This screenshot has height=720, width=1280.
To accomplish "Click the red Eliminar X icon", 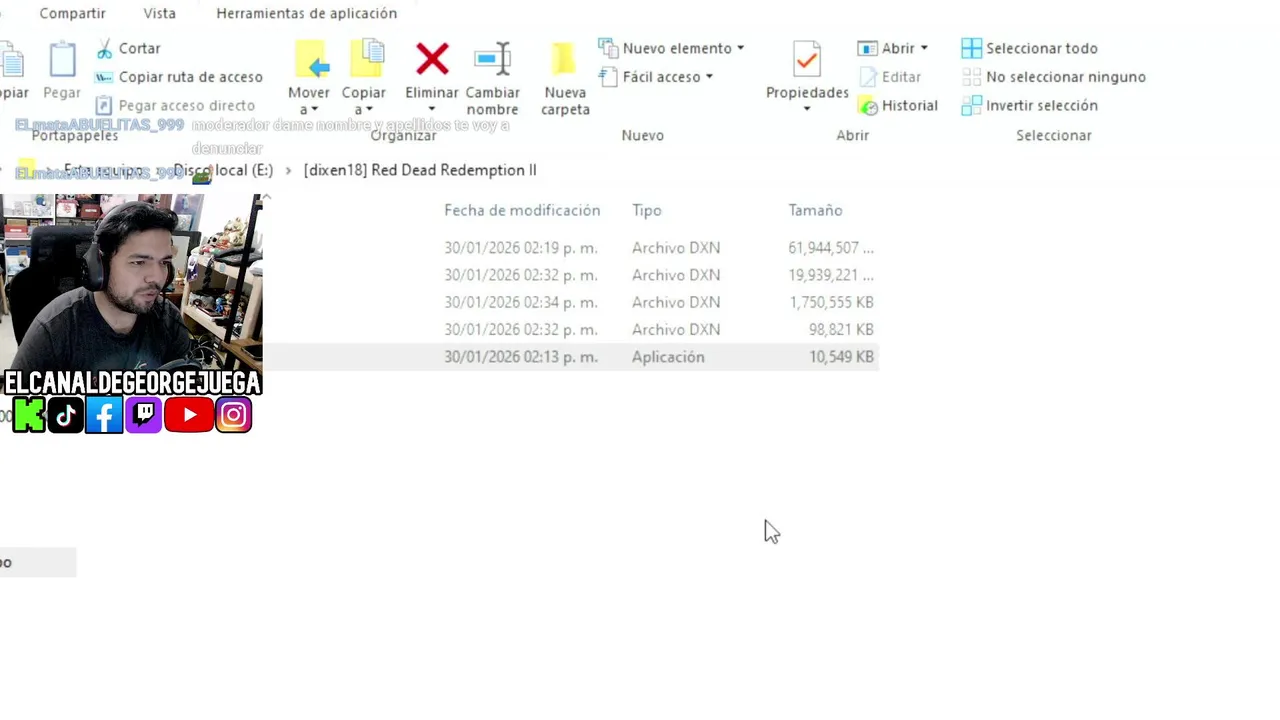I will tap(432, 59).
